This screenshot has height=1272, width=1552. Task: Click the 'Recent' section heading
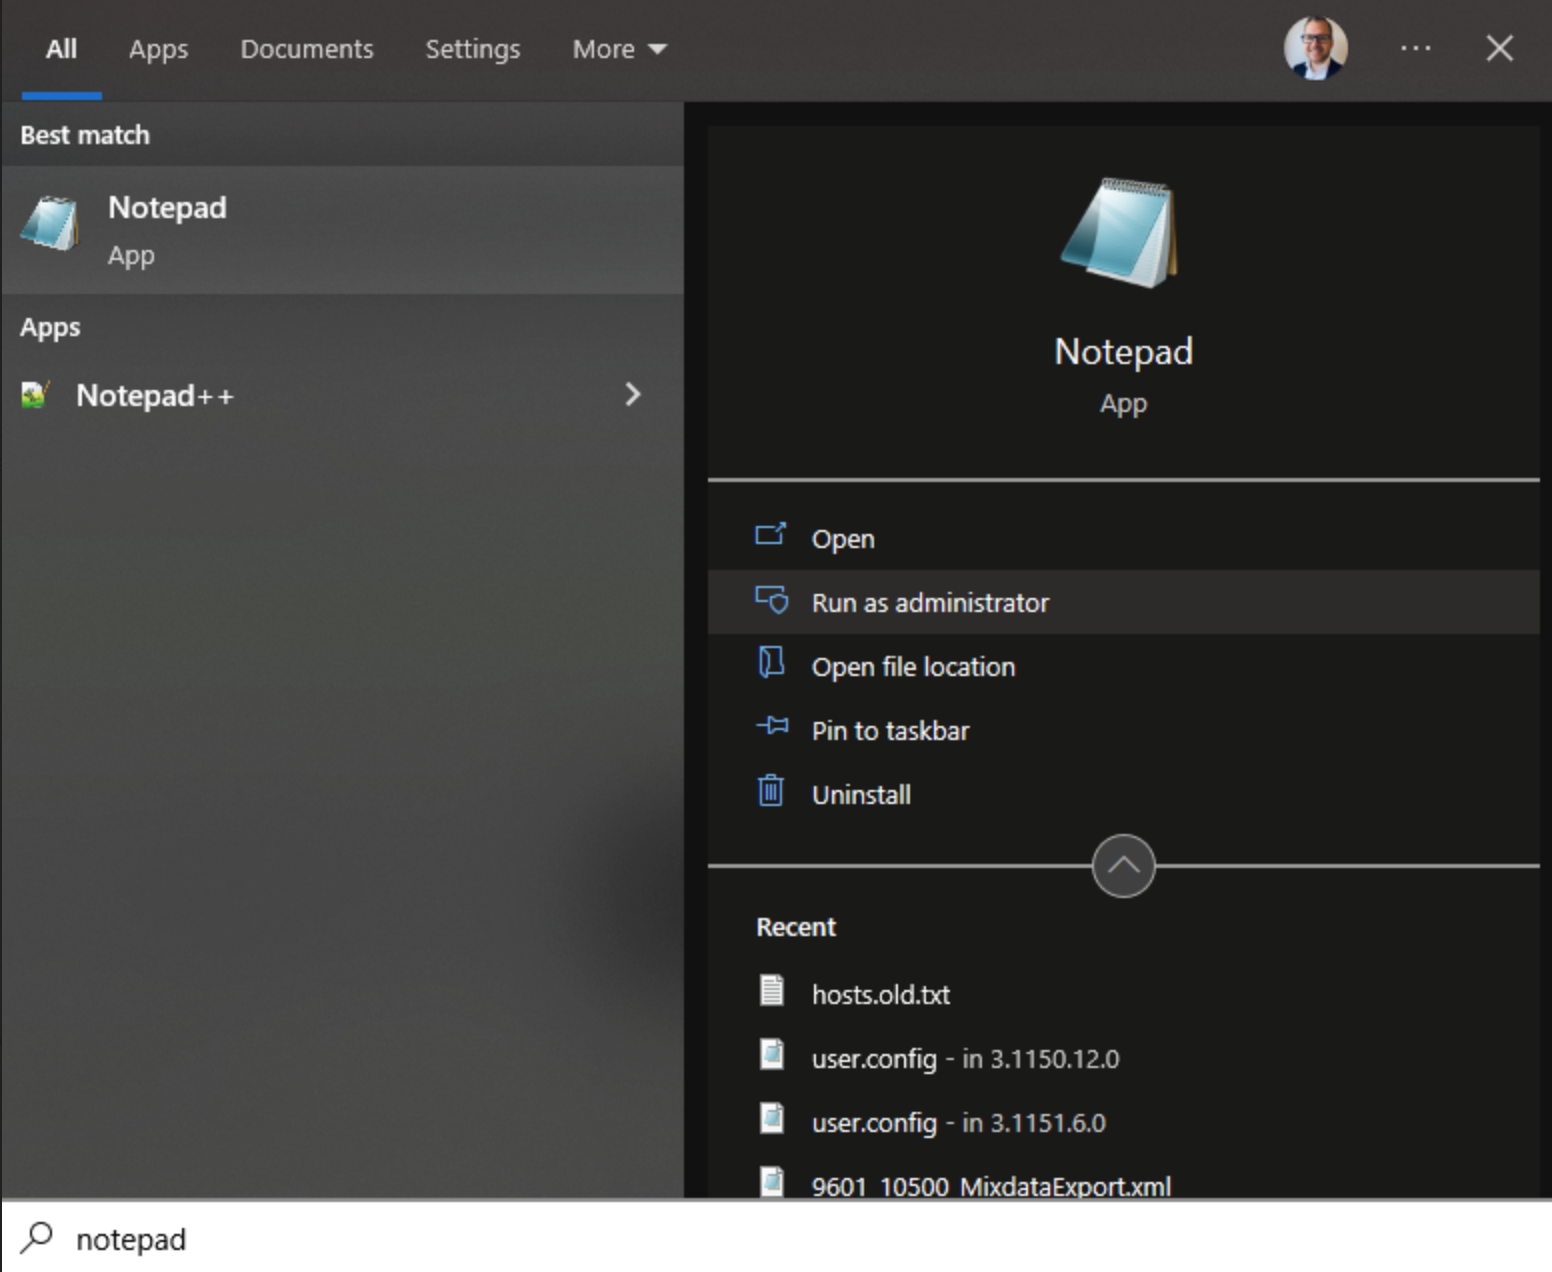[796, 927]
